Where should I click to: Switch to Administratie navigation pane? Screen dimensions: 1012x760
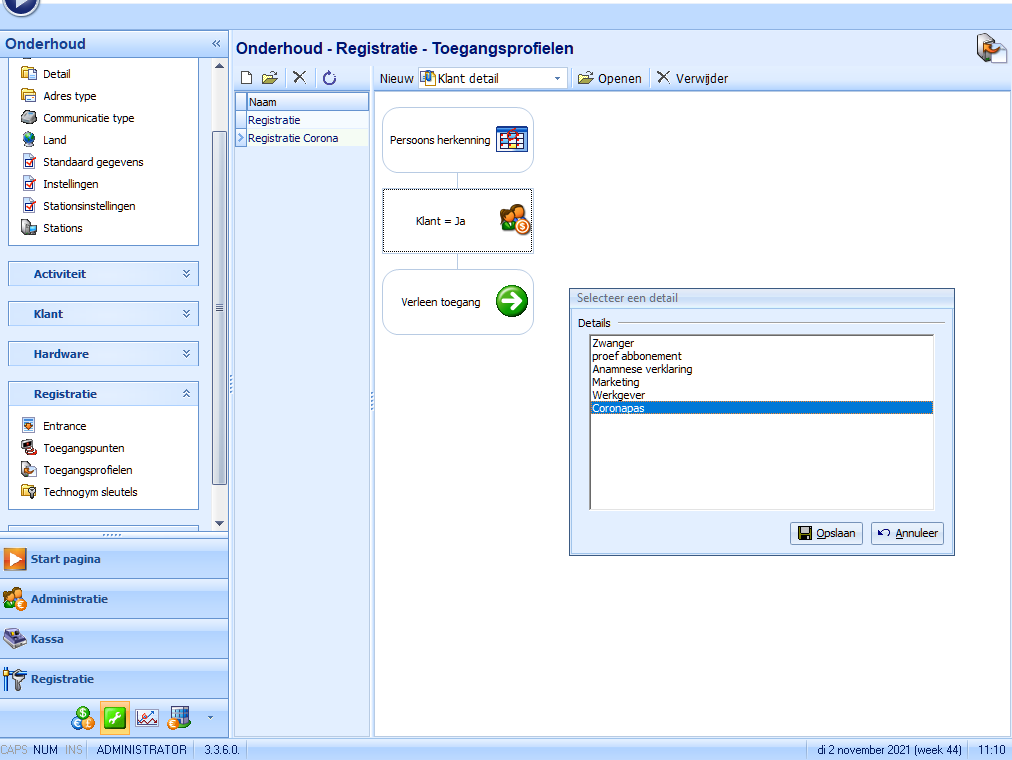click(x=68, y=599)
